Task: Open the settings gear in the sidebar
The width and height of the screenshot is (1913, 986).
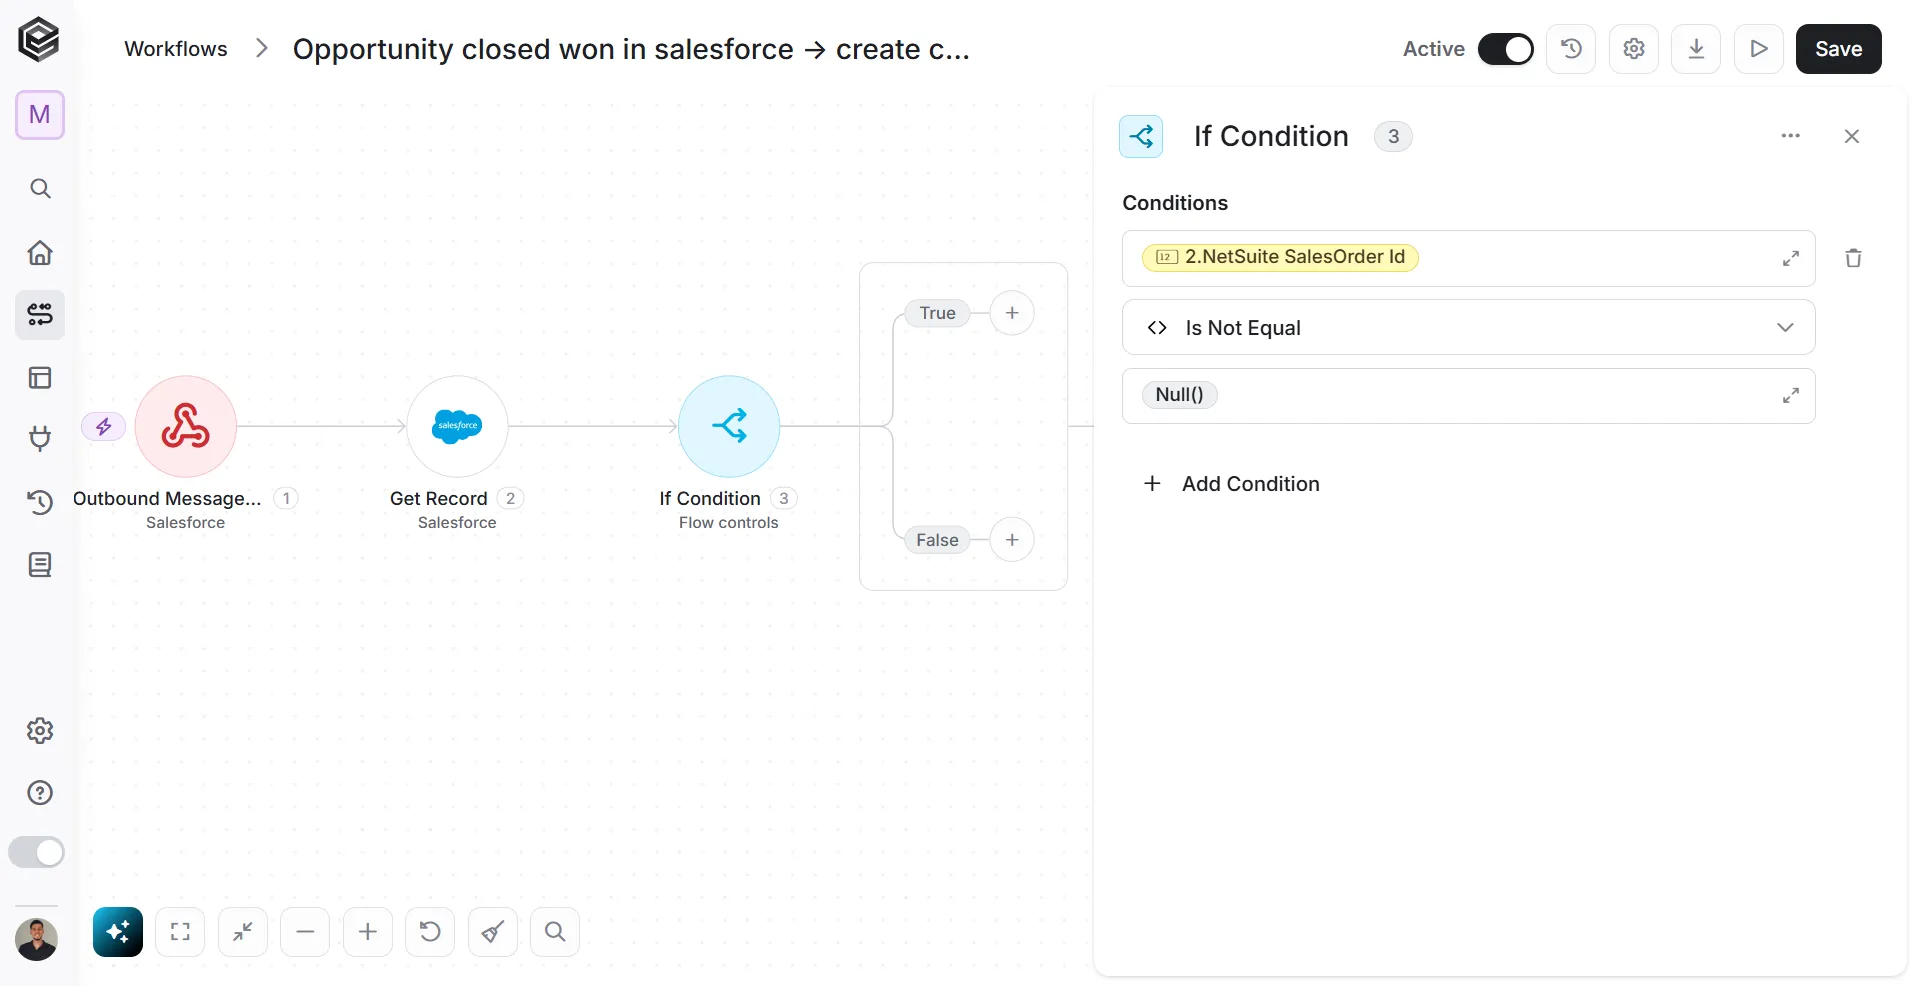Action: (x=40, y=731)
